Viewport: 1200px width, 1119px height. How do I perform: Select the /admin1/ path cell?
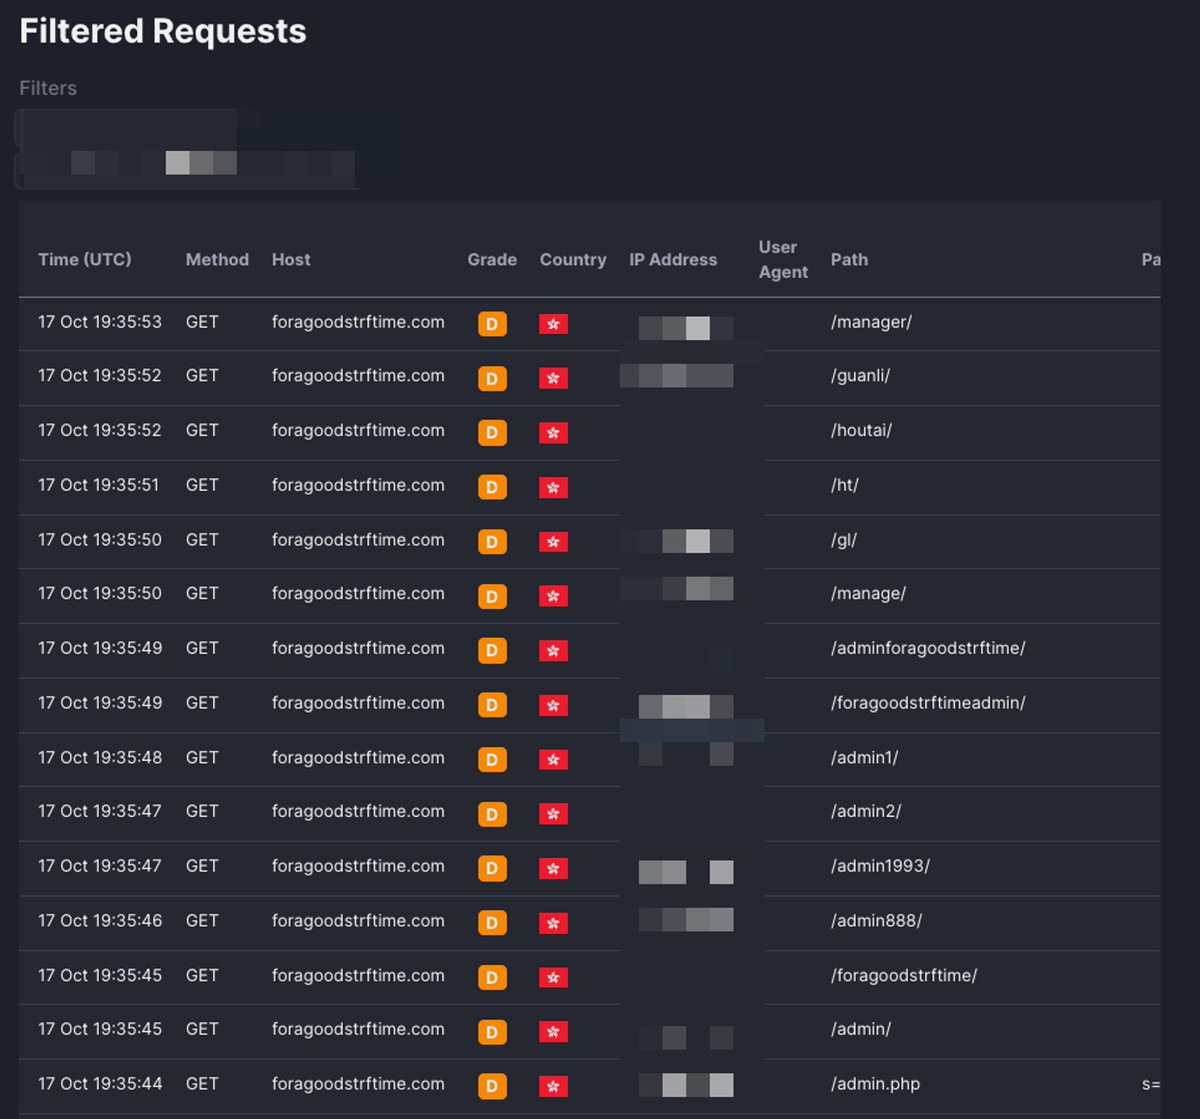click(x=864, y=757)
